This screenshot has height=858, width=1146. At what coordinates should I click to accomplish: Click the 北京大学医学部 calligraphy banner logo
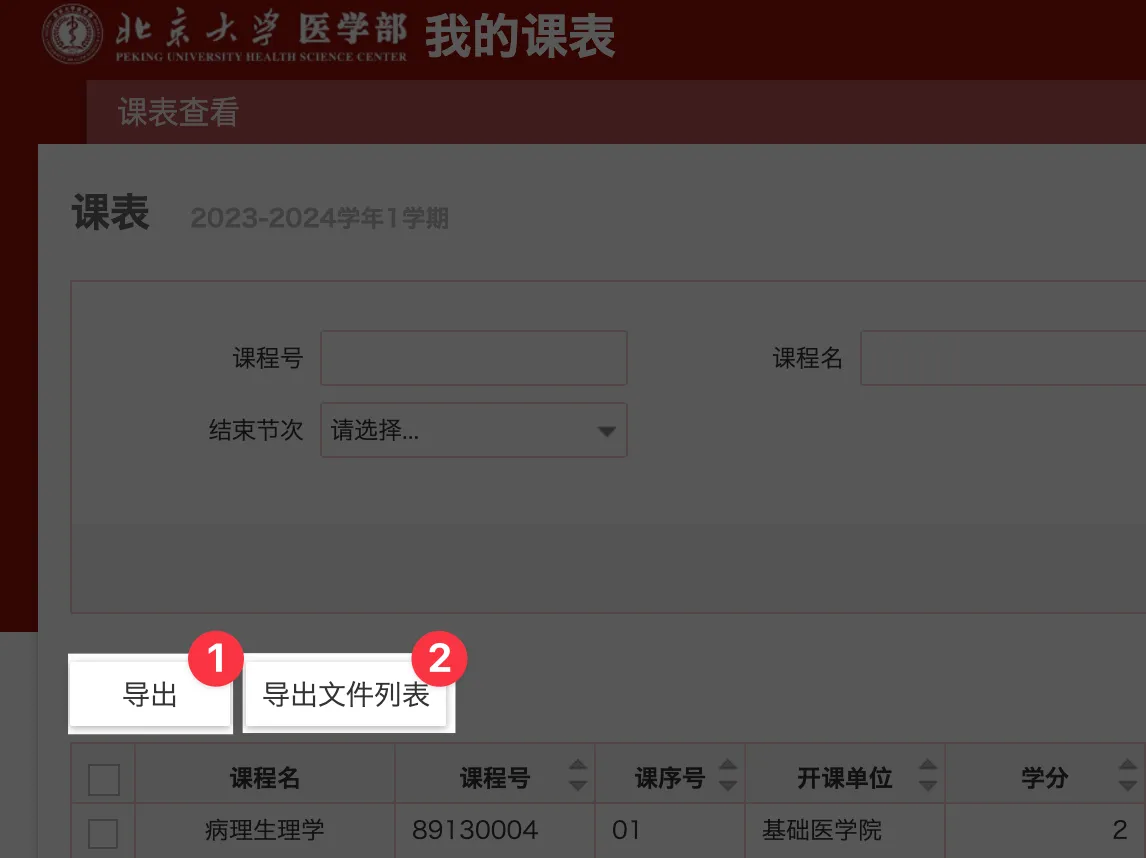click(261, 34)
